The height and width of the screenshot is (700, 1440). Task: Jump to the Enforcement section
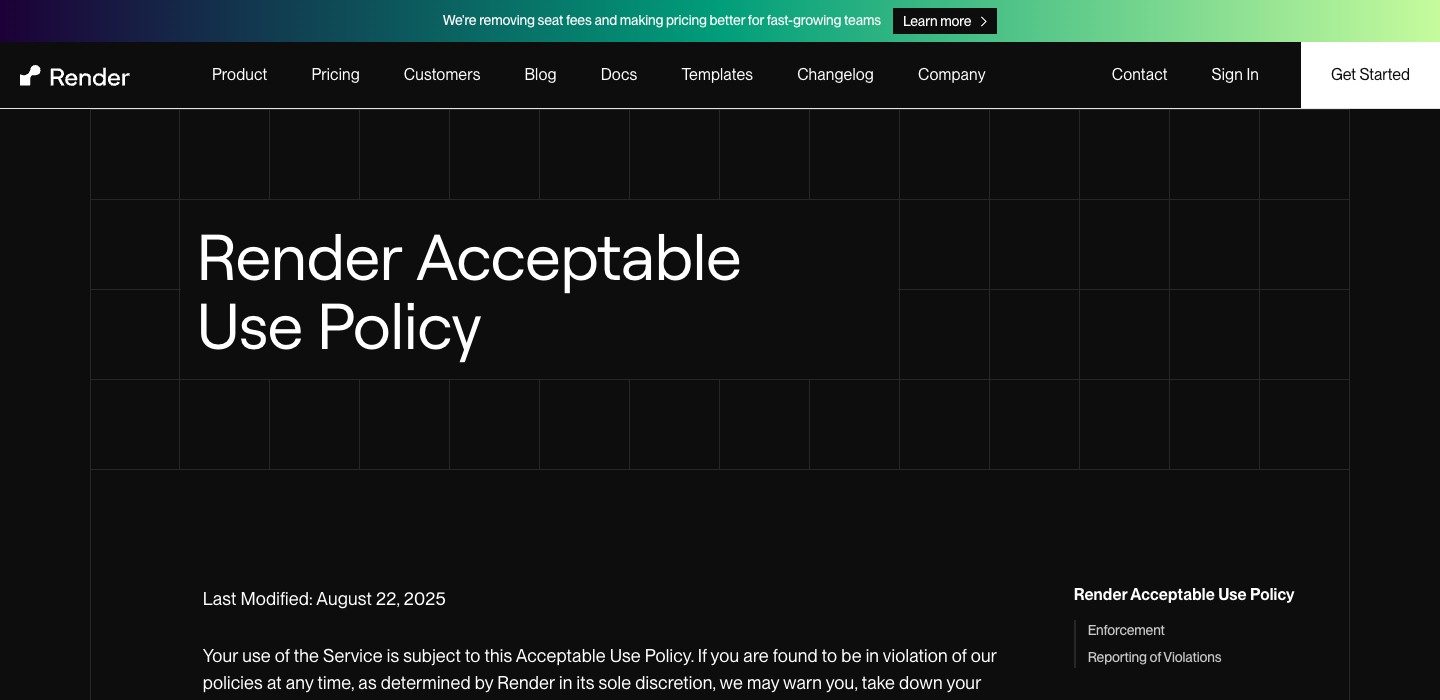point(1126,630)
